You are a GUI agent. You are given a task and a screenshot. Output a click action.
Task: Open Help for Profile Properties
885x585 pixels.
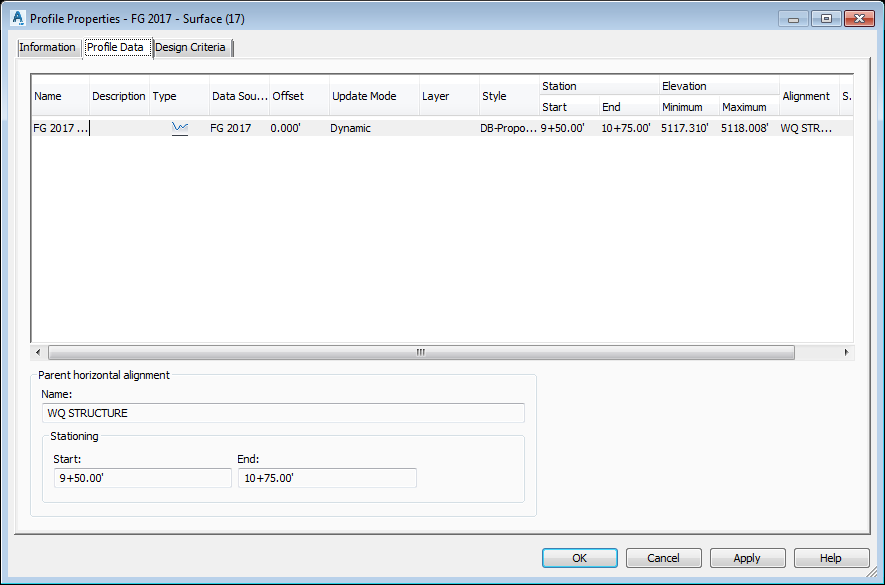pyautogui.click(x=831, y=558)
